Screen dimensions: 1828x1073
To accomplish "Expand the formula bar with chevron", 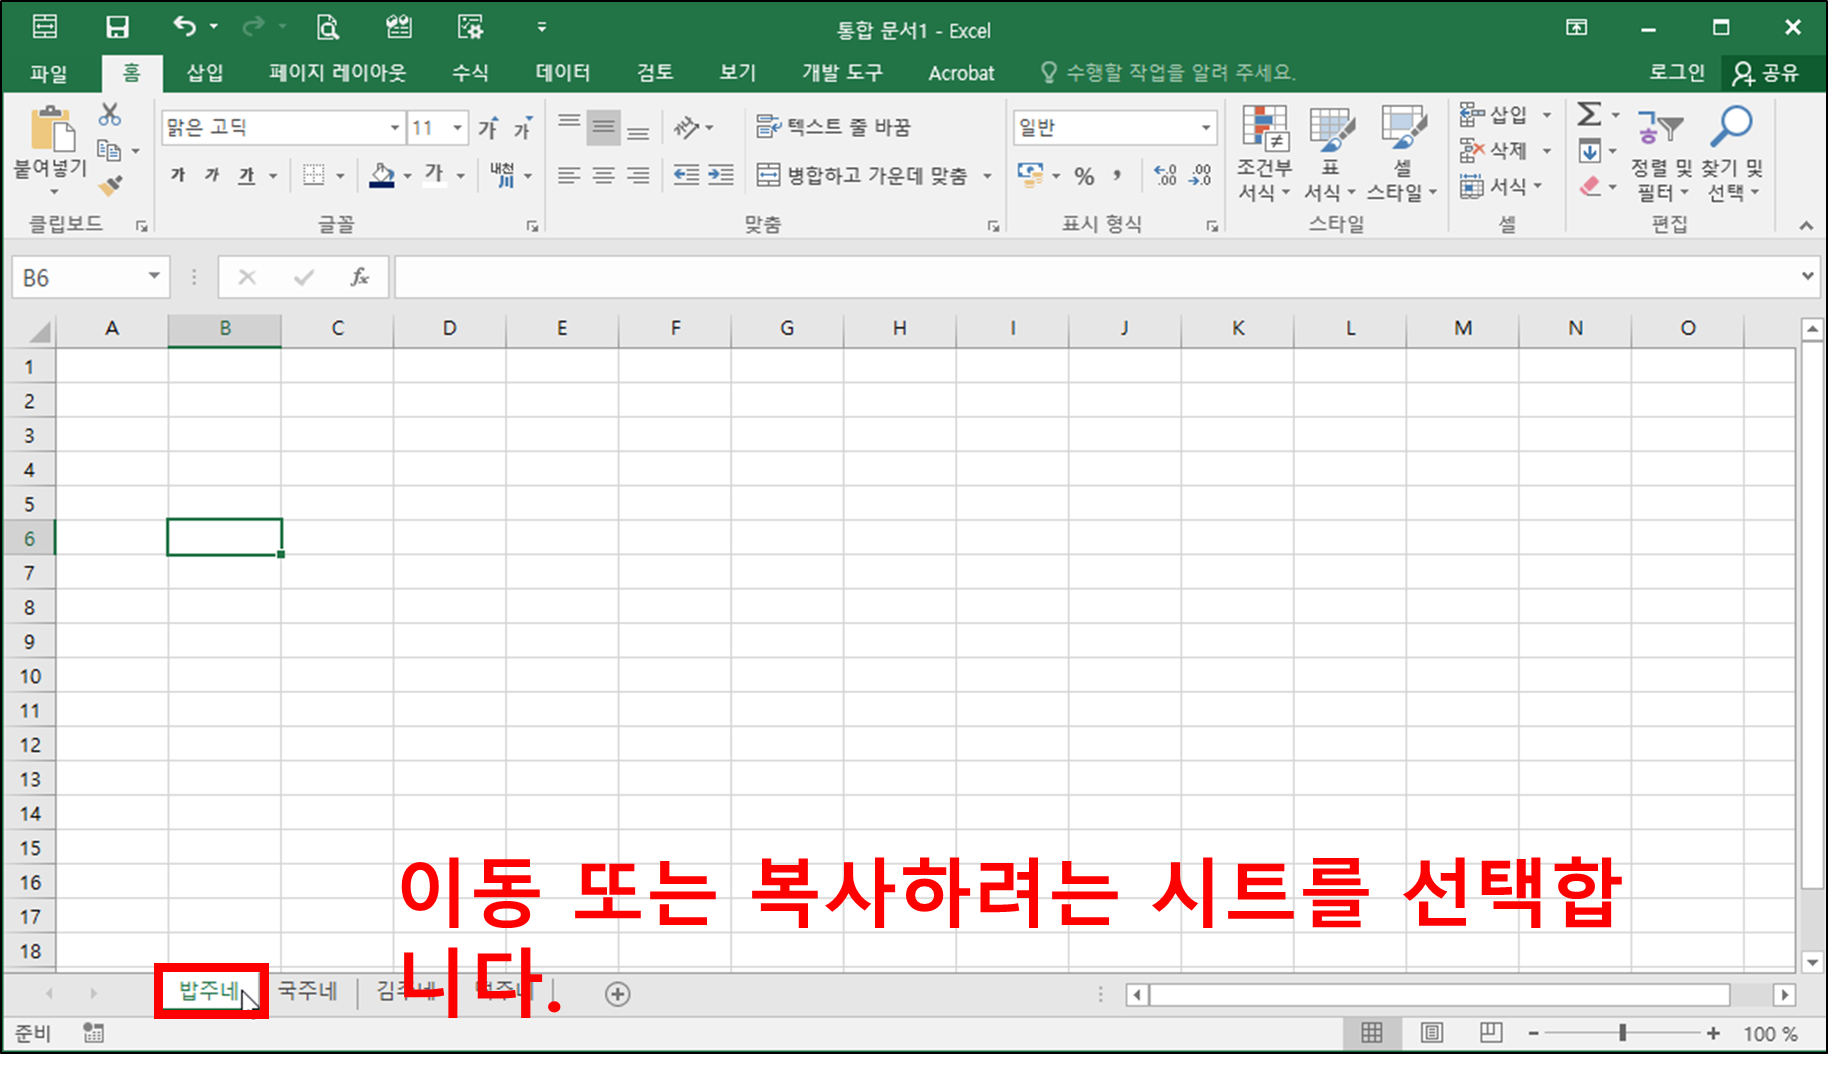I will (1808, 276).
